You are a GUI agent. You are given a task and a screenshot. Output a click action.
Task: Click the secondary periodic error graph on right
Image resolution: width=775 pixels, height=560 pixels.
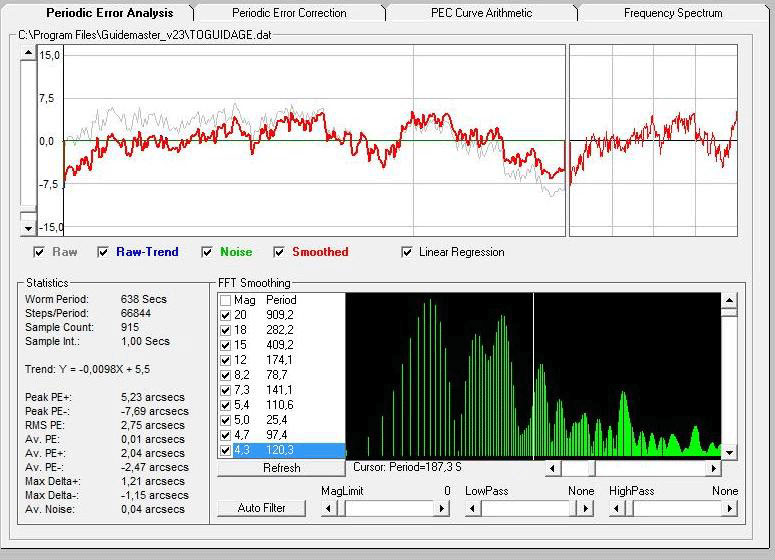[x=653, y=140]
